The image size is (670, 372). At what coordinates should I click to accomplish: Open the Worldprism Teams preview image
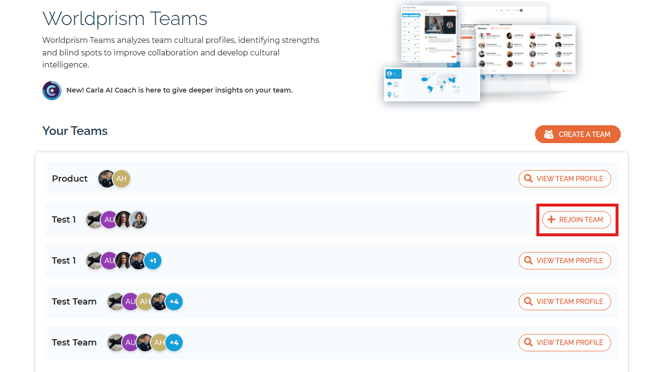pos(480,52)
